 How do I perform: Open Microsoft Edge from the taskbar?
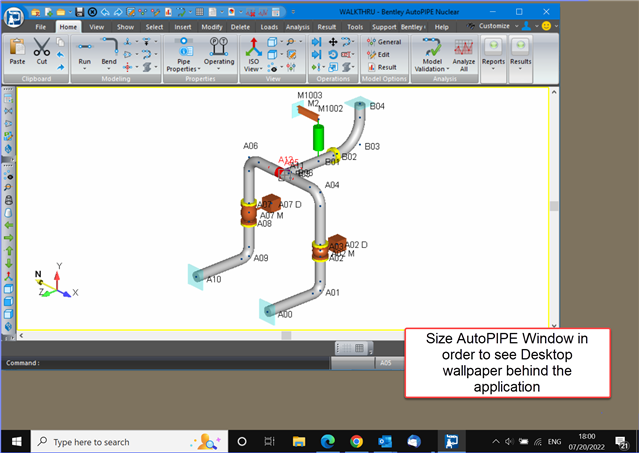(329, 441)
